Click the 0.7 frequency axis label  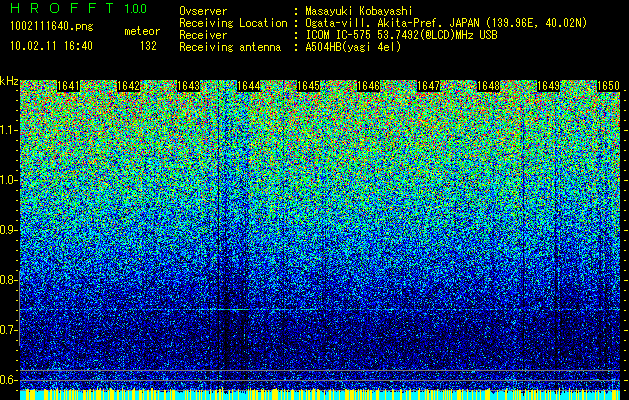9,330
